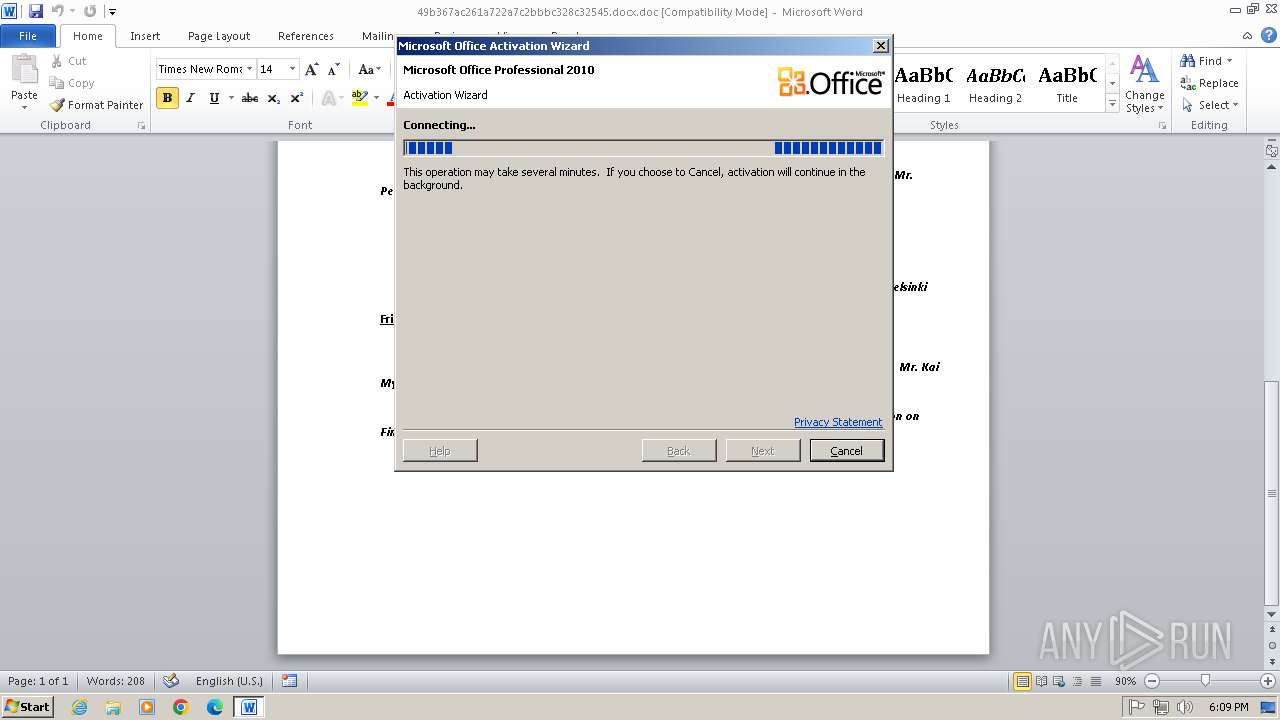Click the Text Highlight Color icon

click(x=360, y=98)
